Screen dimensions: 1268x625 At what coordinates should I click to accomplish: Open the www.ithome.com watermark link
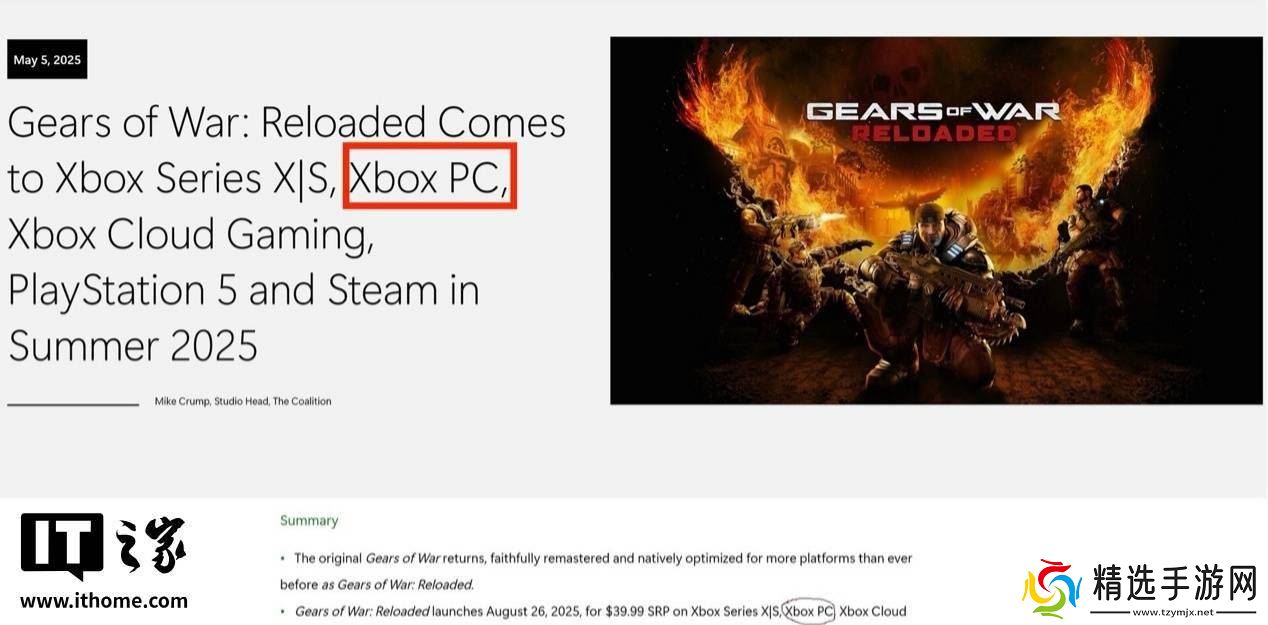pos(104,601)
